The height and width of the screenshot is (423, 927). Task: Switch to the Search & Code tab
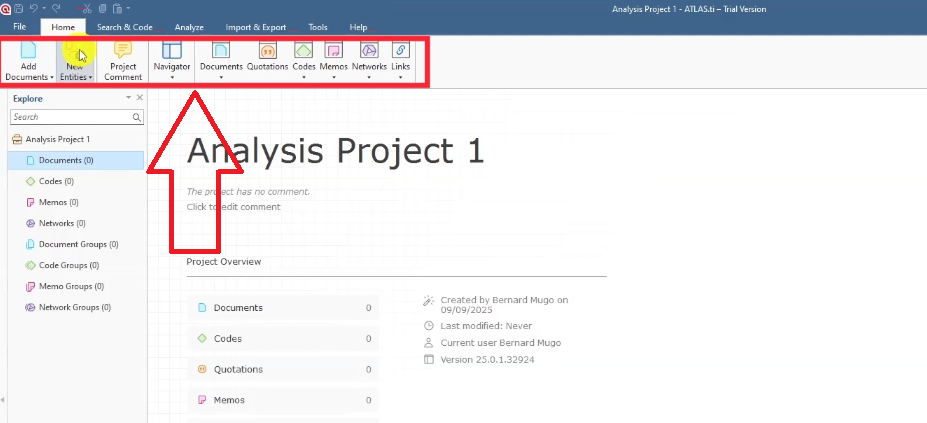point(124,27)
